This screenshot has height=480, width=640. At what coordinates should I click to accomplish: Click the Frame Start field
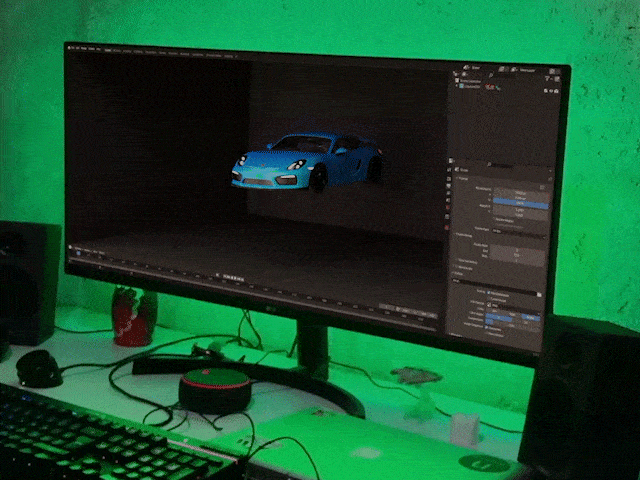coord(517,250)
